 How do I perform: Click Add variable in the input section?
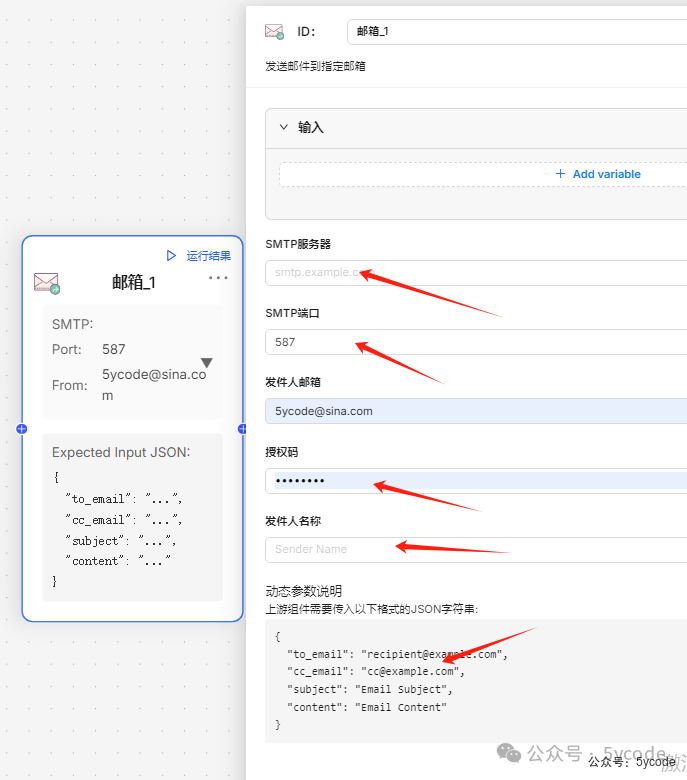[606, 174]
